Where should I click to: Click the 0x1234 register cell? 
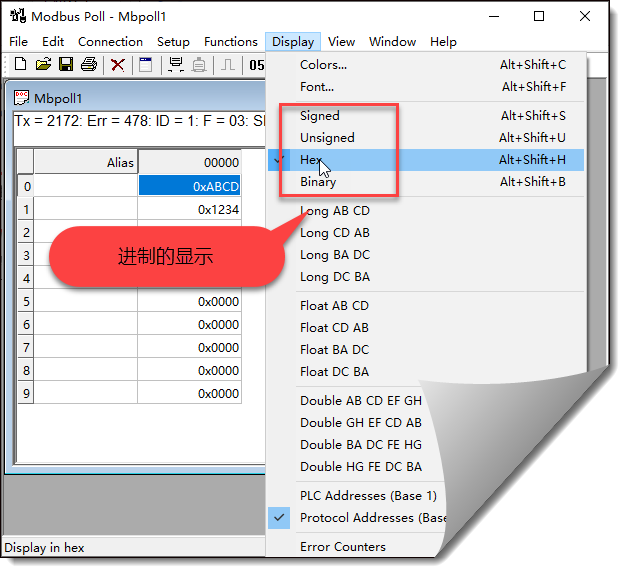tap(189, 209)
